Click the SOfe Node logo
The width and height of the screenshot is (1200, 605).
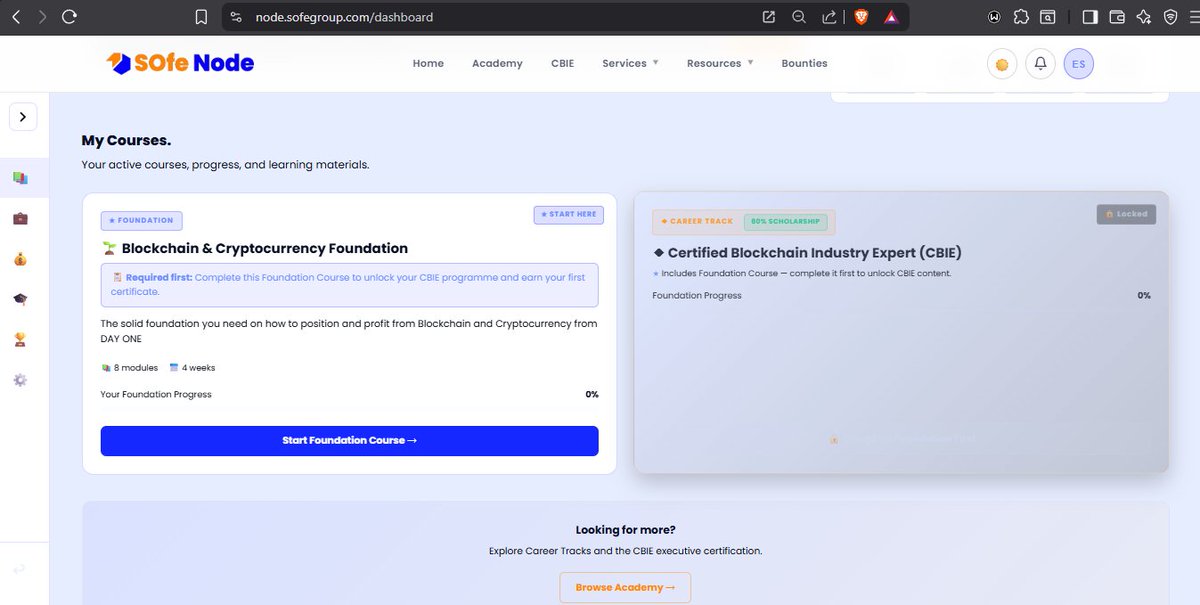click(x=180, y=63)
